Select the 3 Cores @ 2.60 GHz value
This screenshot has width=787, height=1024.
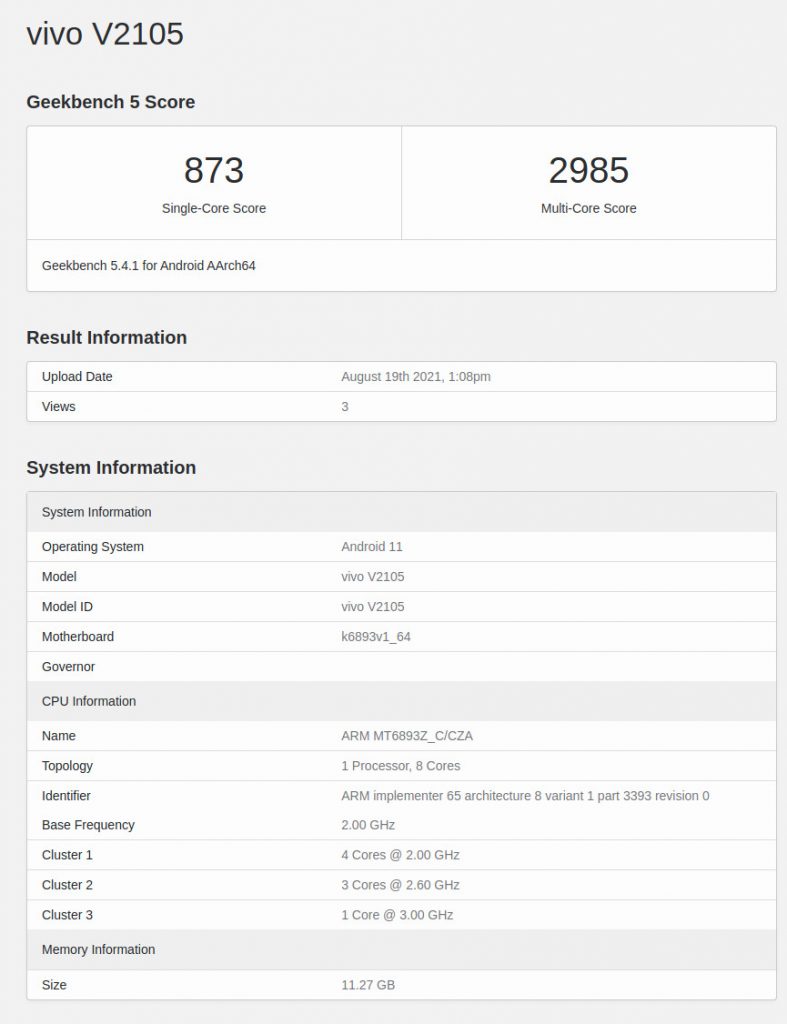tap(400, 885)
